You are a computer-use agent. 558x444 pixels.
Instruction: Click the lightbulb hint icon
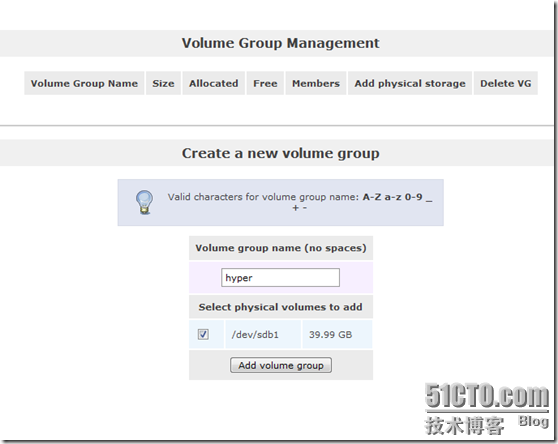(x=144, y=202)
